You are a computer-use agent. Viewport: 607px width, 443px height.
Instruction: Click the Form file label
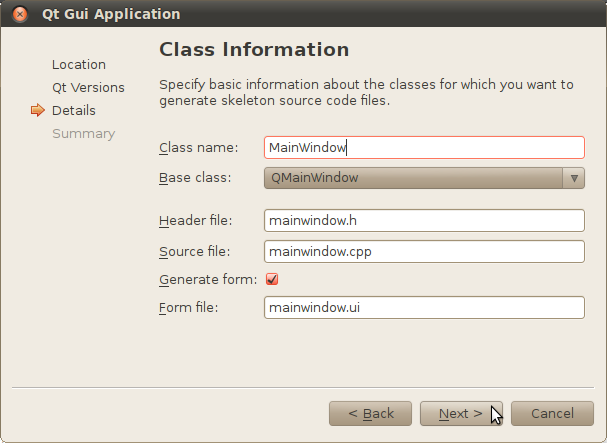coord(189,308)
